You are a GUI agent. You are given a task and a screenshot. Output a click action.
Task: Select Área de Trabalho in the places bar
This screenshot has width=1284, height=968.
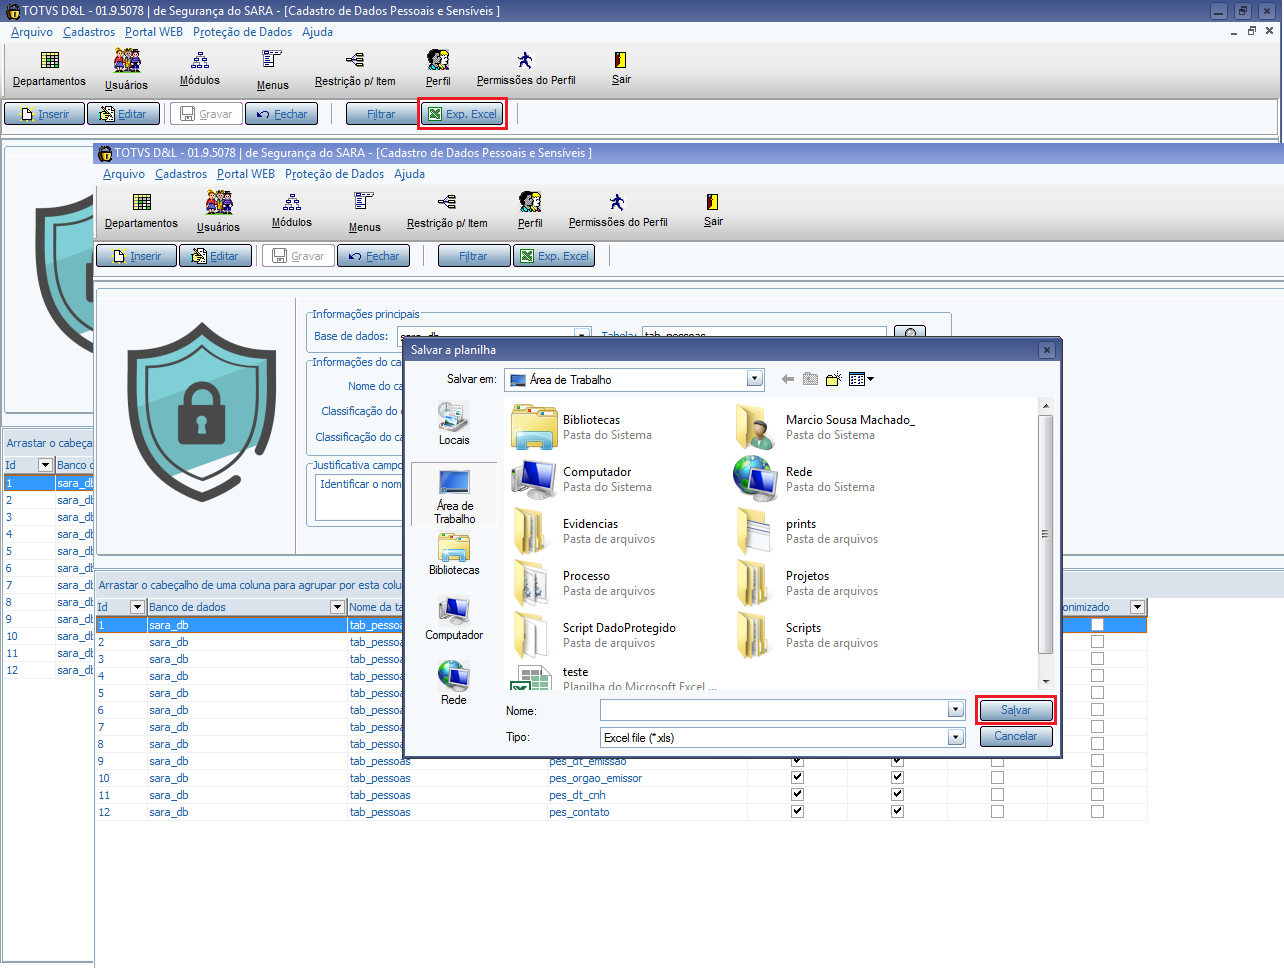(x=454, y=494)
